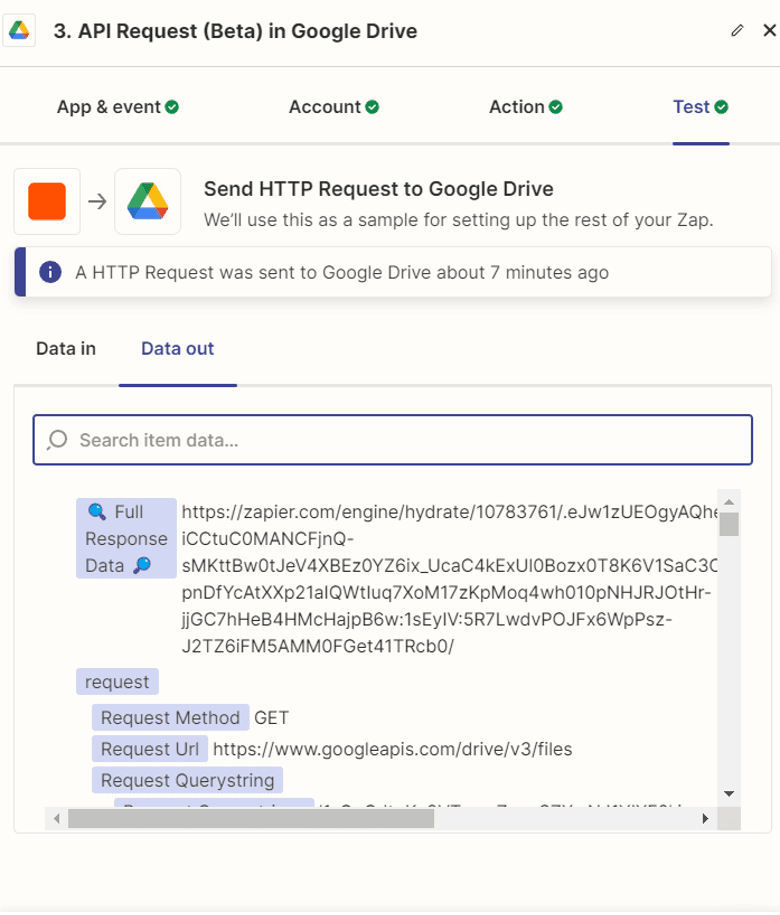Image resolution: width=780 pixels, height=915 pixels.
Task: Click the magnifier icon beside Full Response Data
Action: click(139, 565)
